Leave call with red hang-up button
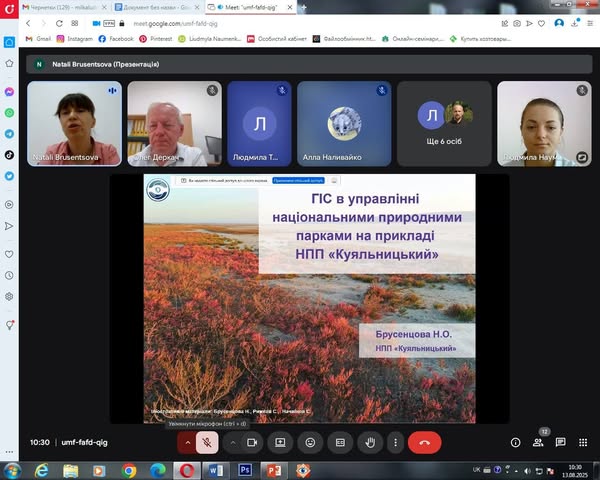The height and width of the screenshot is (480, 600). (424, 442)
